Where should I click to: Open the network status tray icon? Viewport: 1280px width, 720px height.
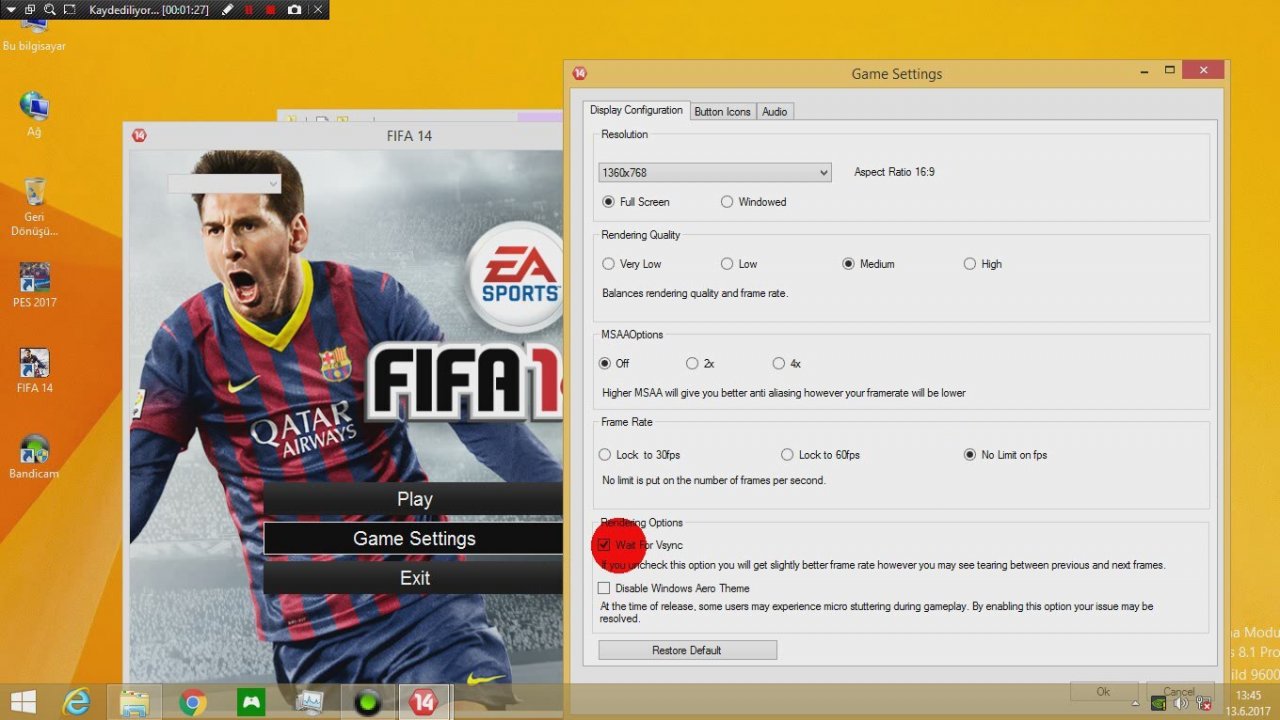click(x=1204, y=702)
